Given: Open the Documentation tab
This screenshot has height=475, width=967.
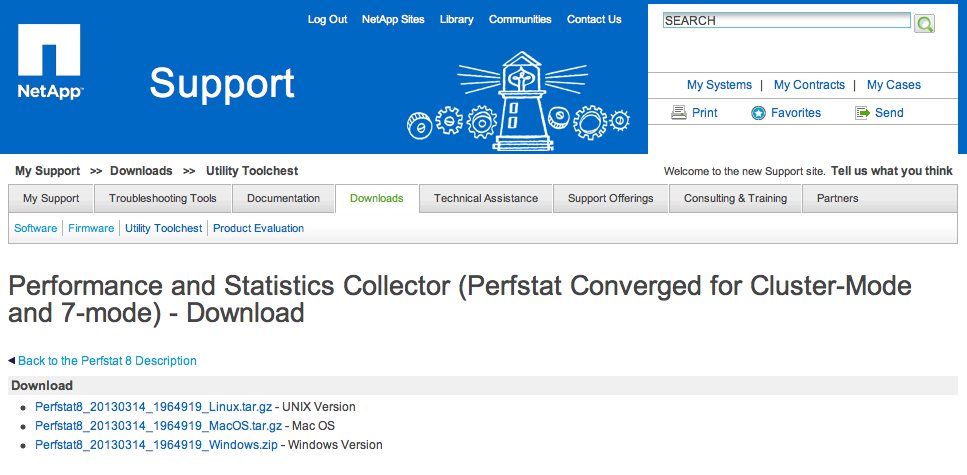Looking at the screenshot, I should (x=284, y=198).
